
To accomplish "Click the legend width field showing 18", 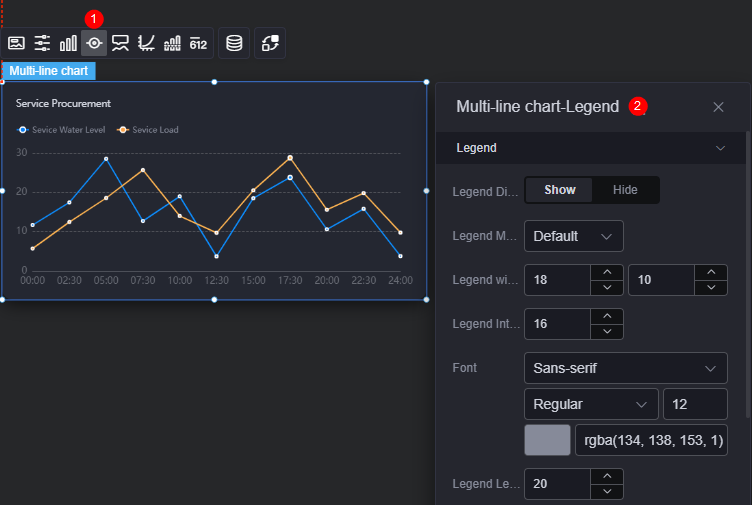I will (557, 280).
